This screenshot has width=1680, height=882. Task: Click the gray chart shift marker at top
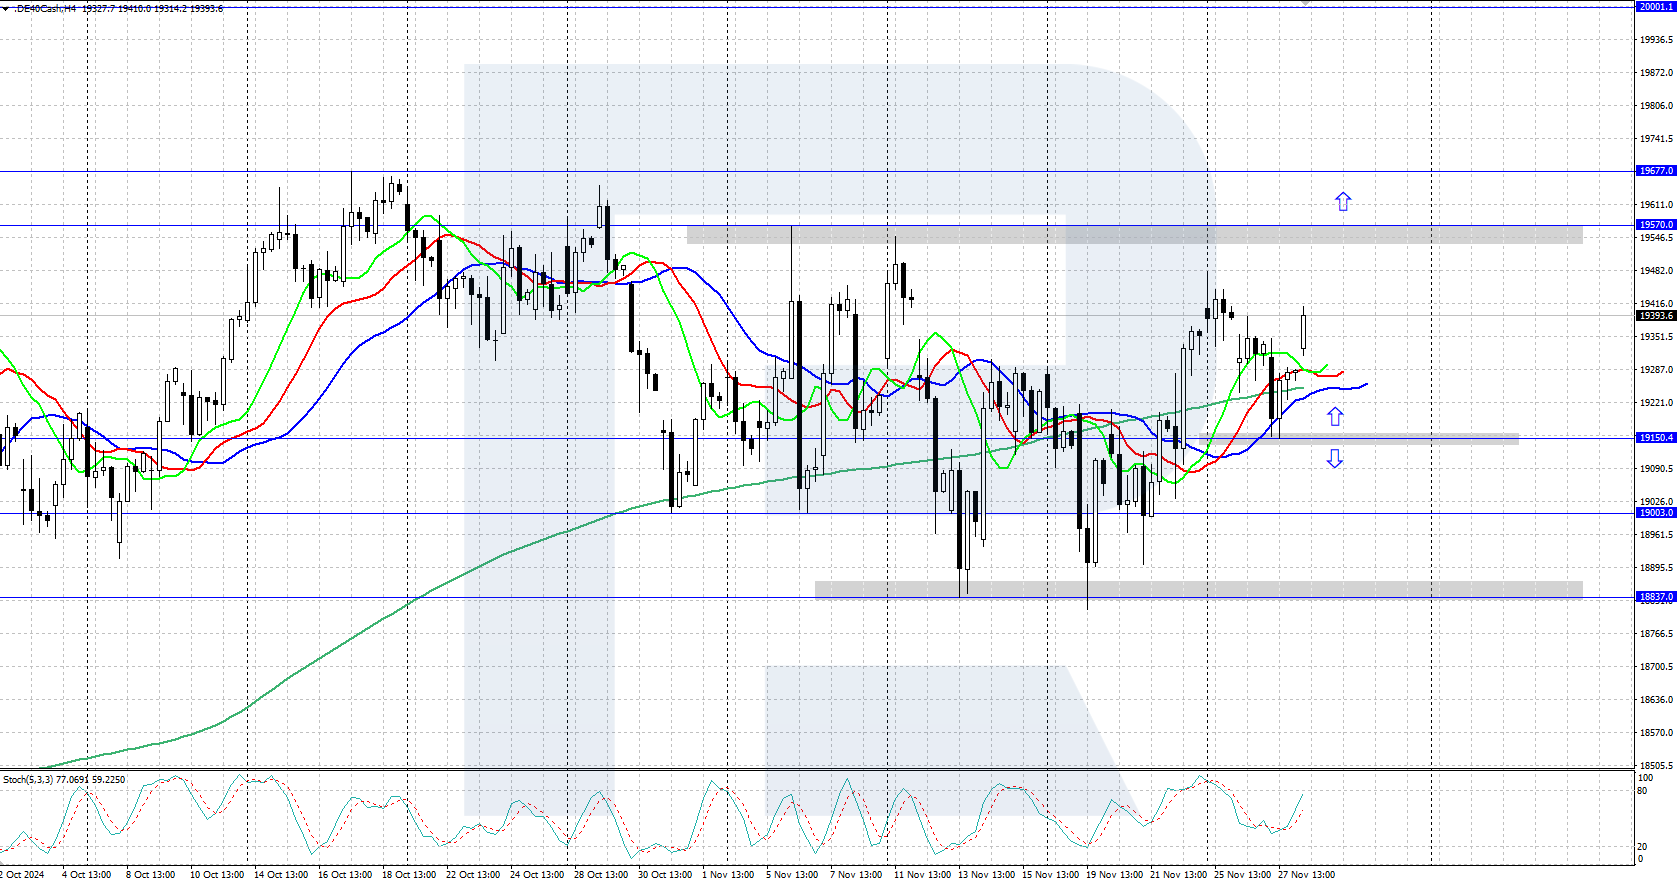tap(1305, 3)
